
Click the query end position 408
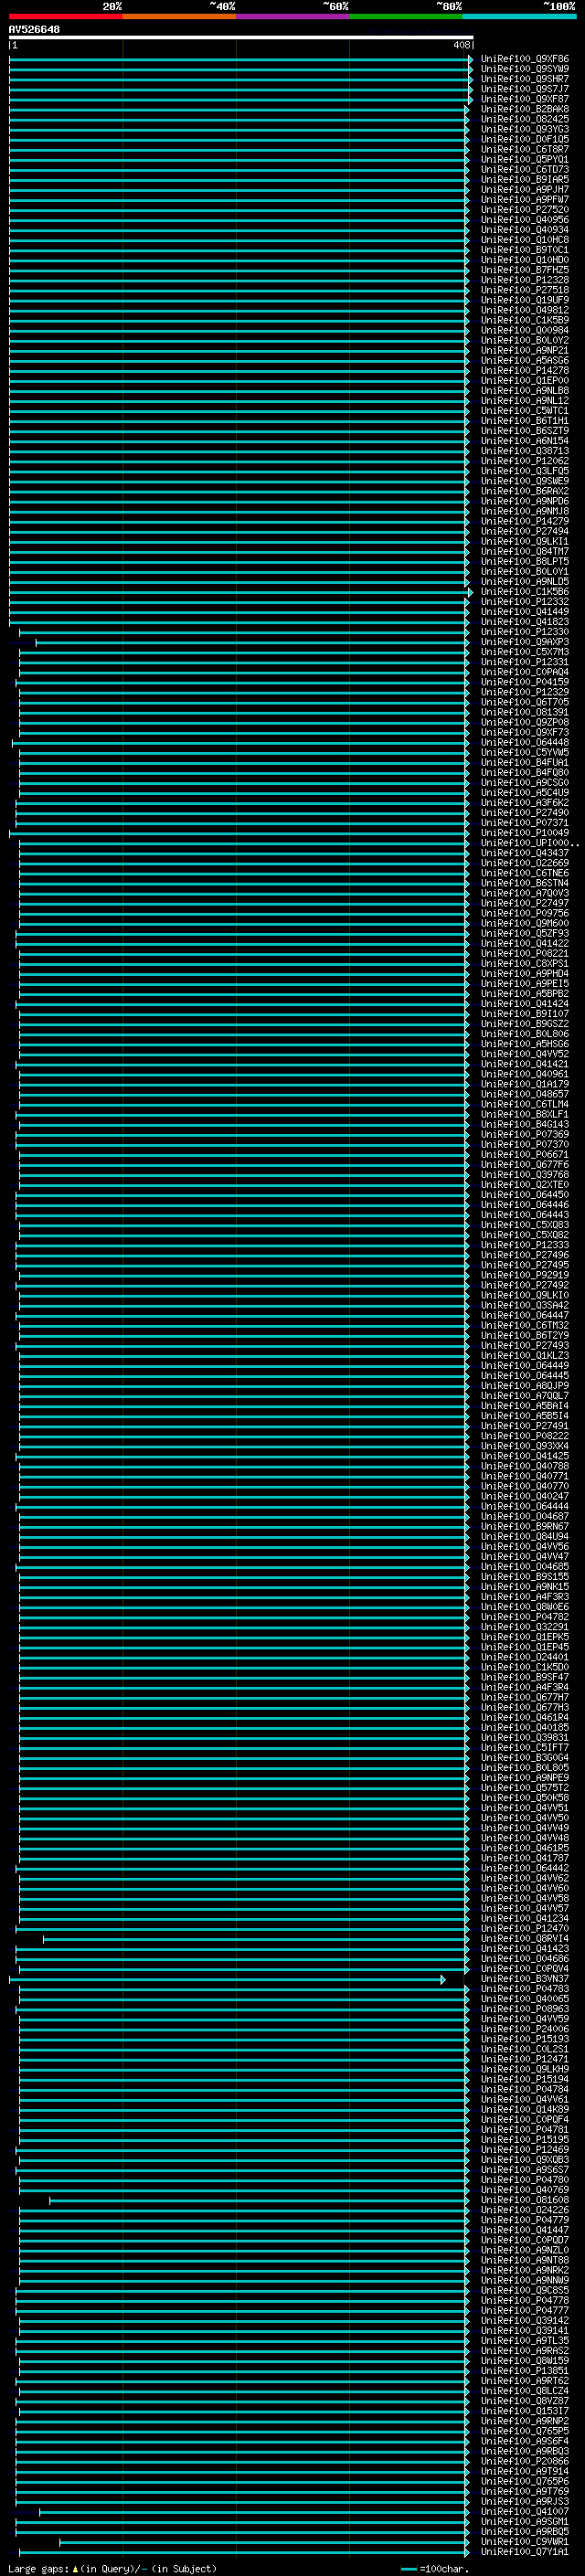click(461, 45)
